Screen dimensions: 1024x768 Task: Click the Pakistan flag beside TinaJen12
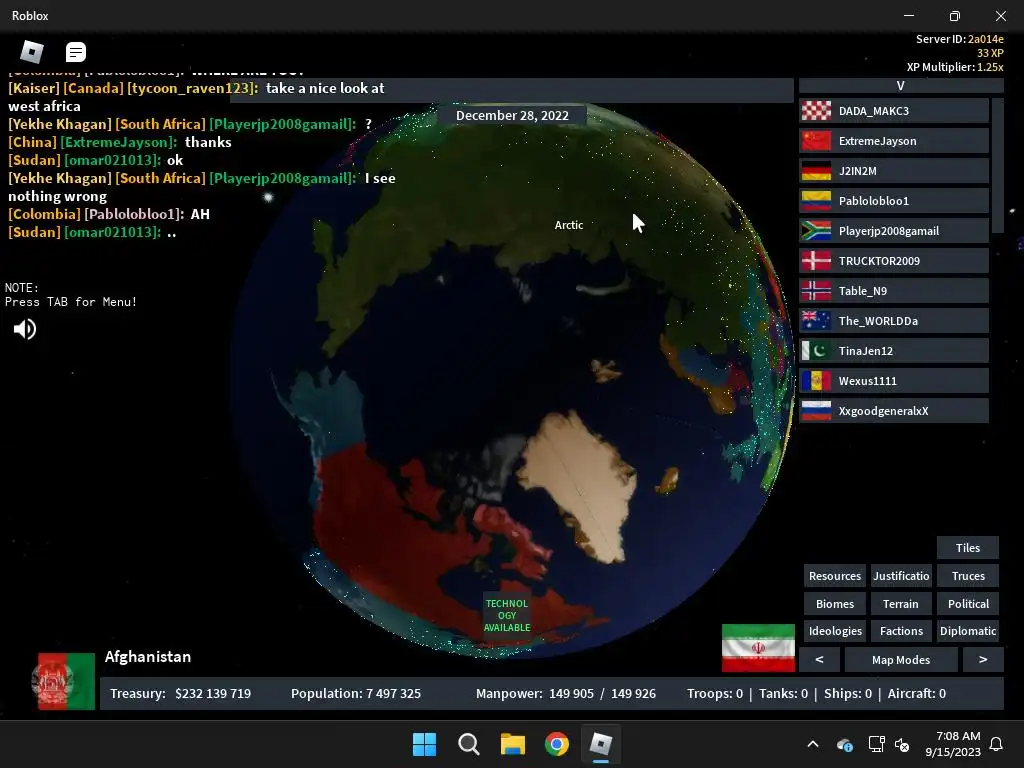point(816,351)
